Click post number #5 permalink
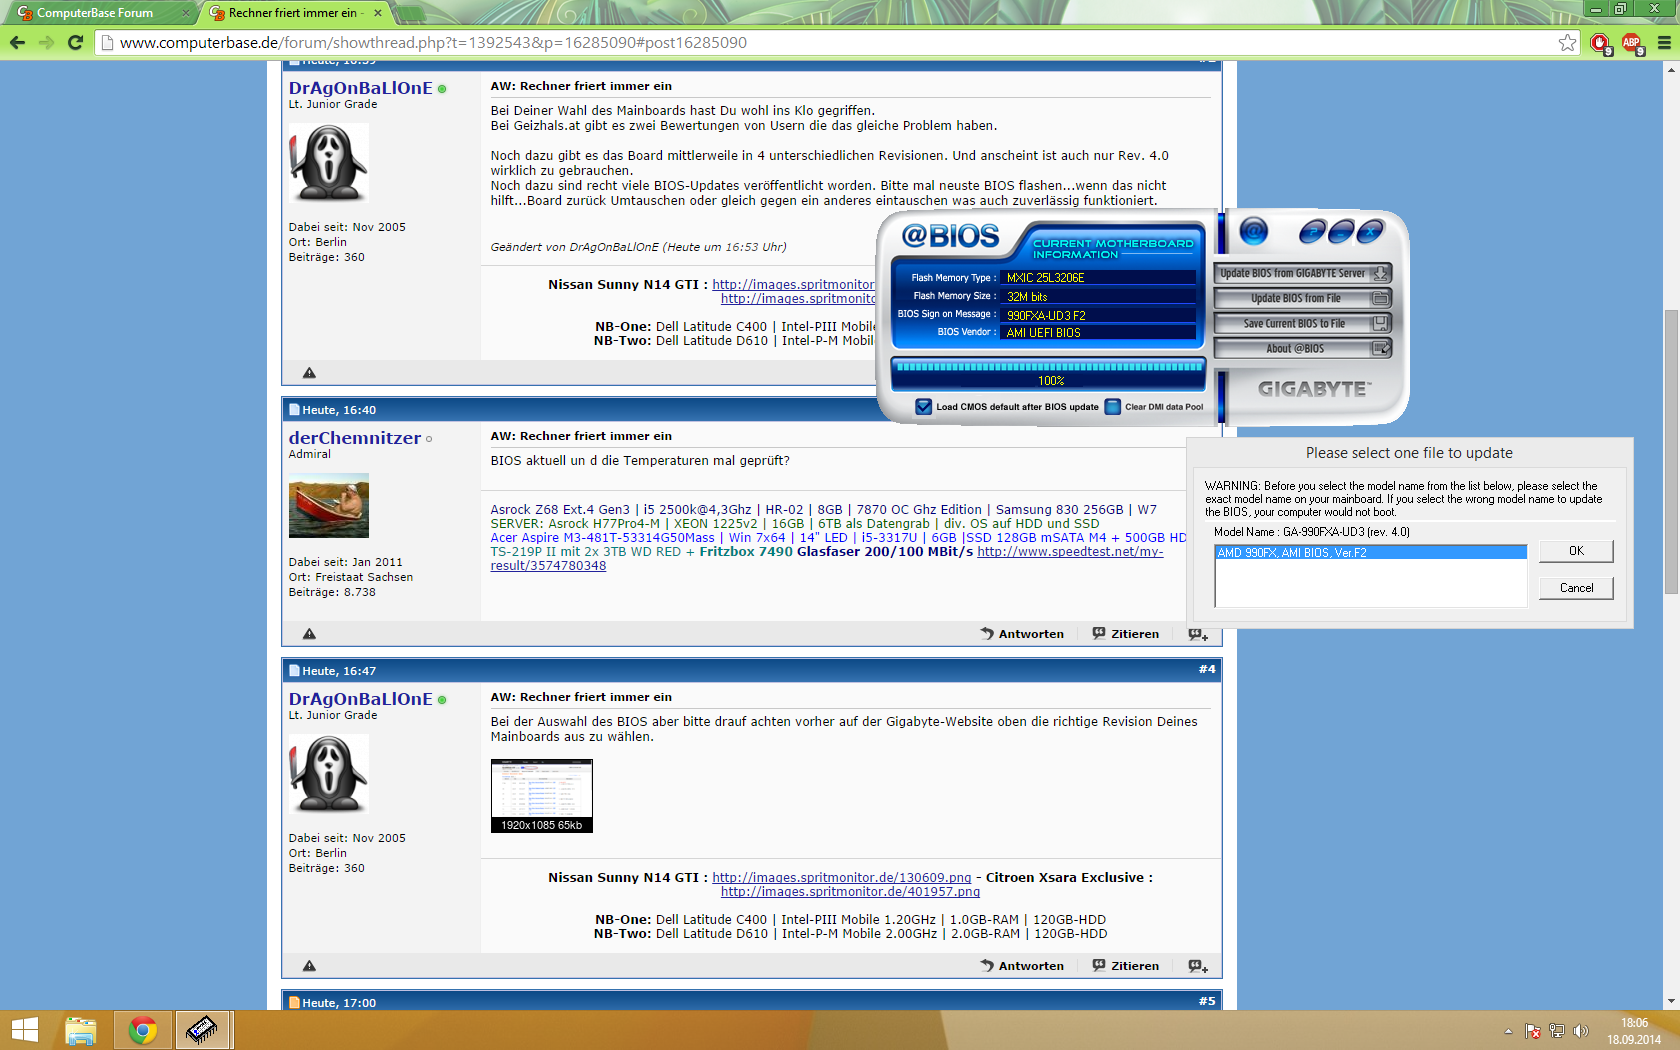1680x1050 pixels. 1207,1001
